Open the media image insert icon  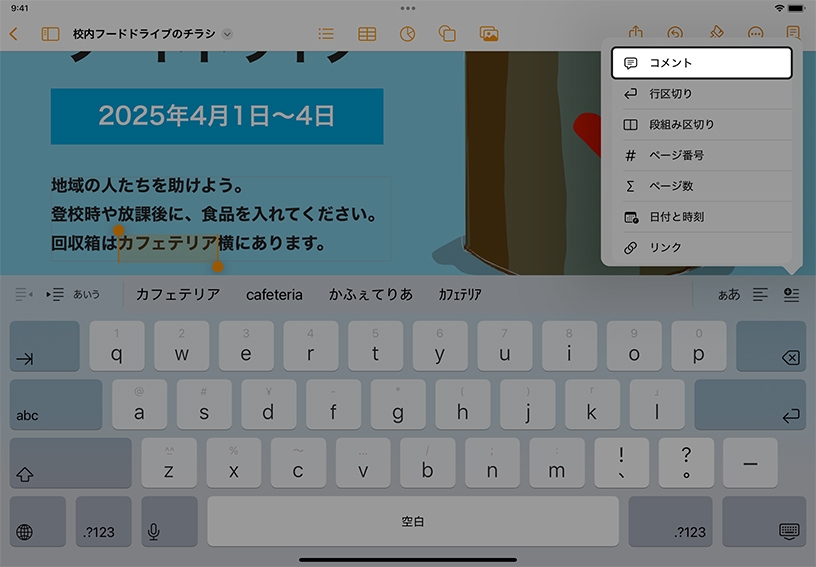coord(489,34)
